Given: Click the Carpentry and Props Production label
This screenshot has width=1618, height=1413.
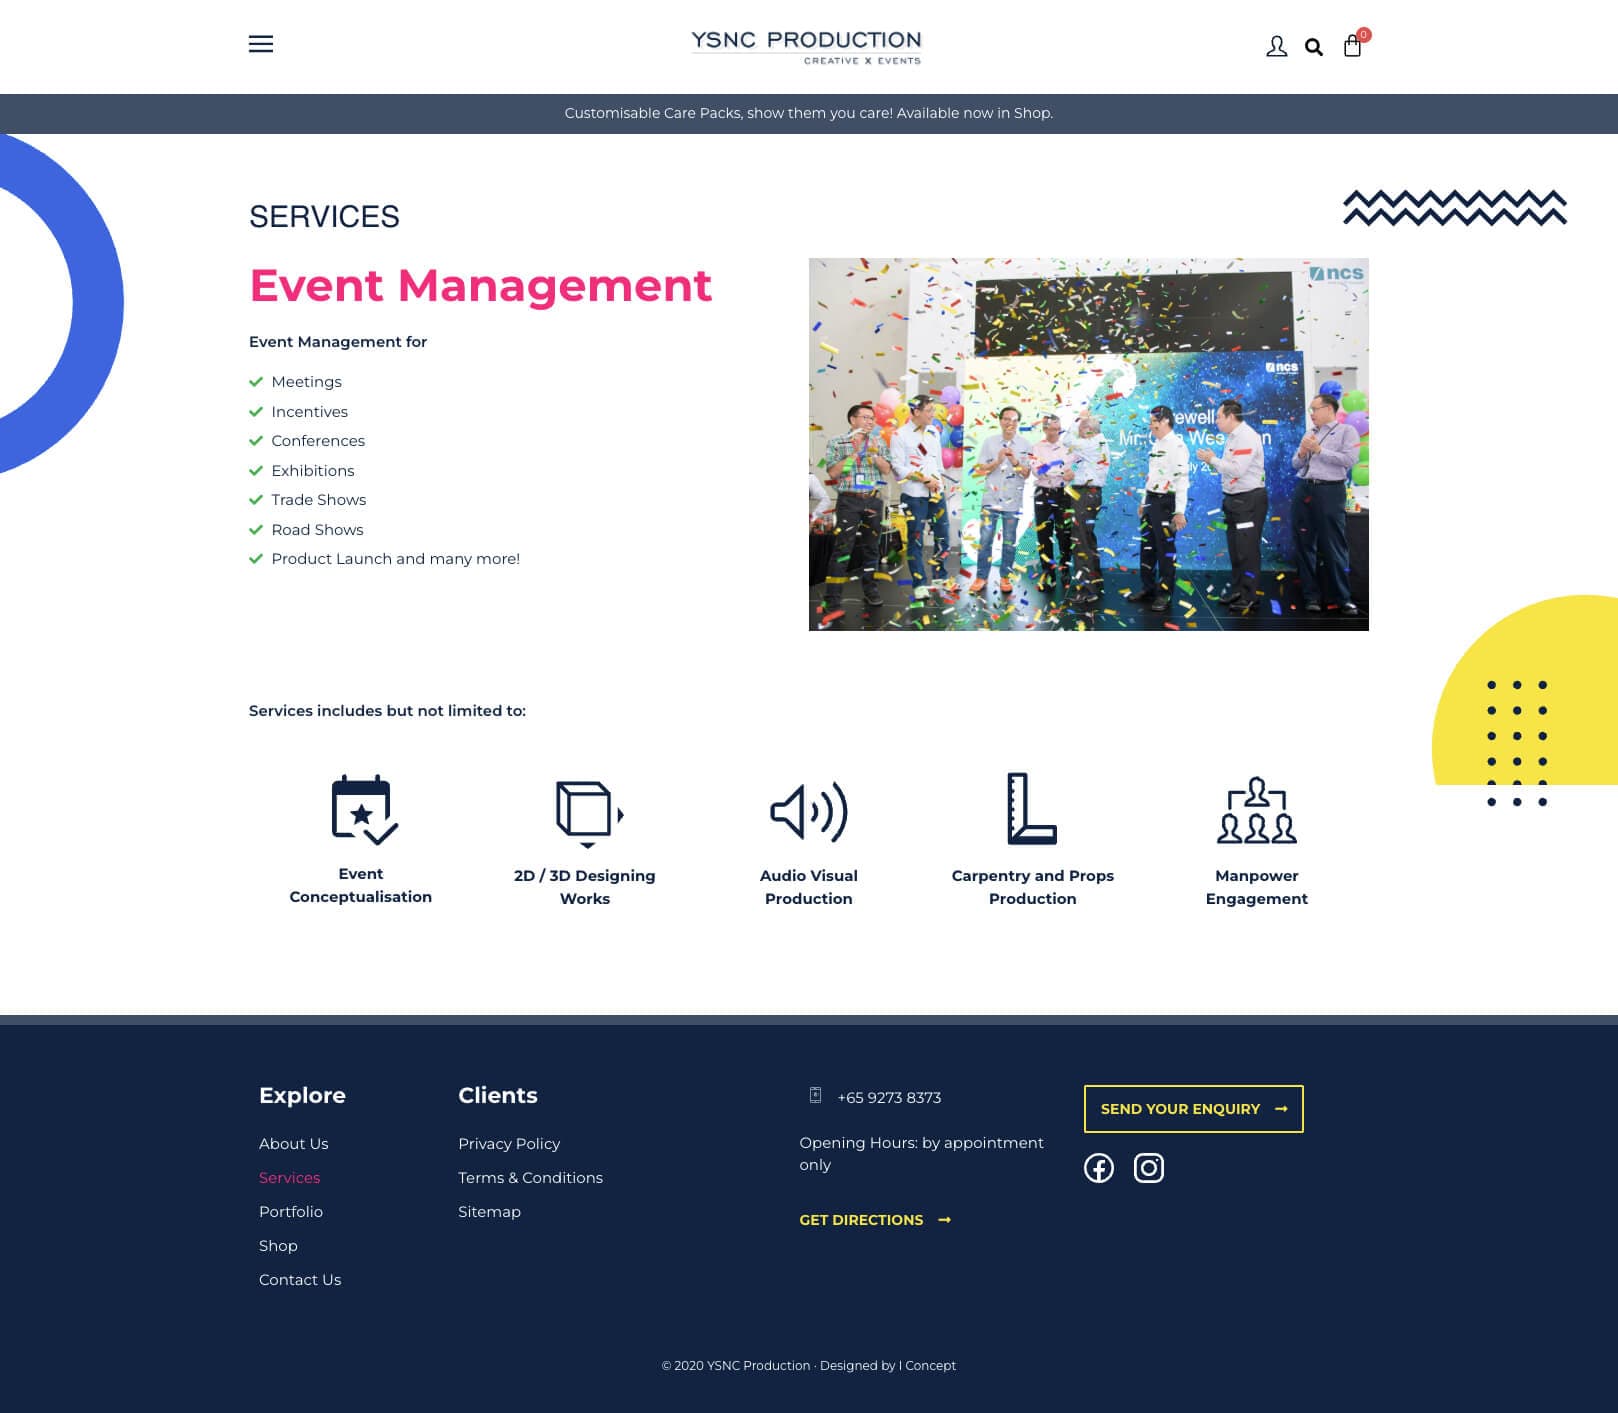Looking at the screenshot, I should 1033,888.
